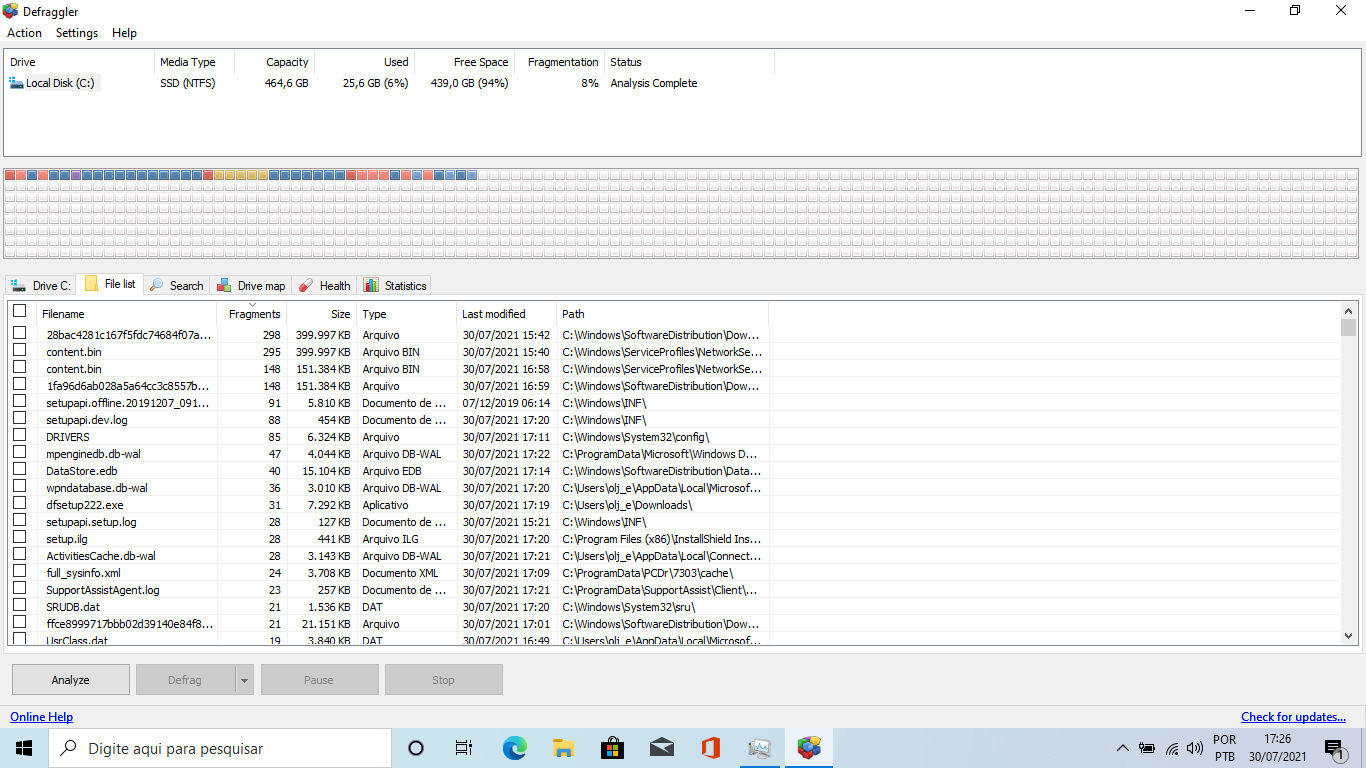Click the file list scrollbar down arrow
The width and height of the screenshot is (1366, 768).
coord(1348,635)
